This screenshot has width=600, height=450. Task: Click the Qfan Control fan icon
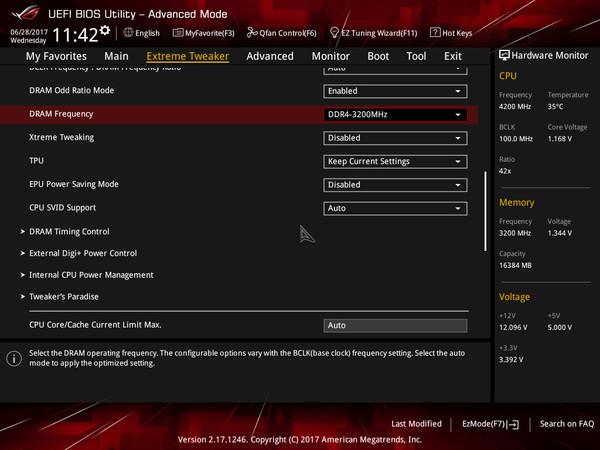pyautogui.click(x=252, y=33)
